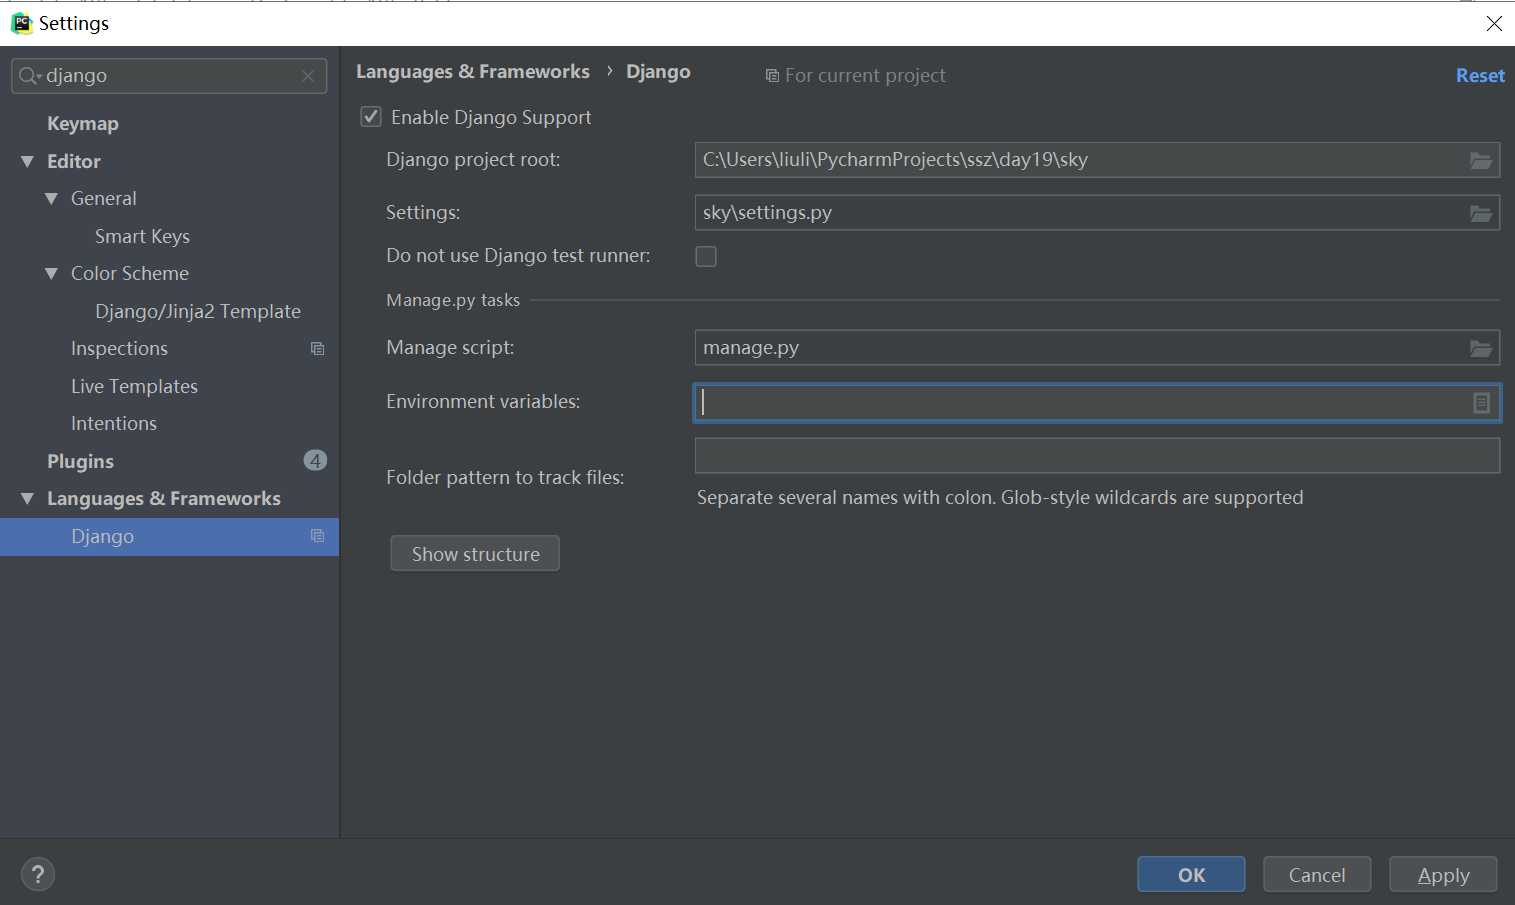Open the Plugins settings page
Viewport: 1515px width, 905px height.
pos(80,461)
